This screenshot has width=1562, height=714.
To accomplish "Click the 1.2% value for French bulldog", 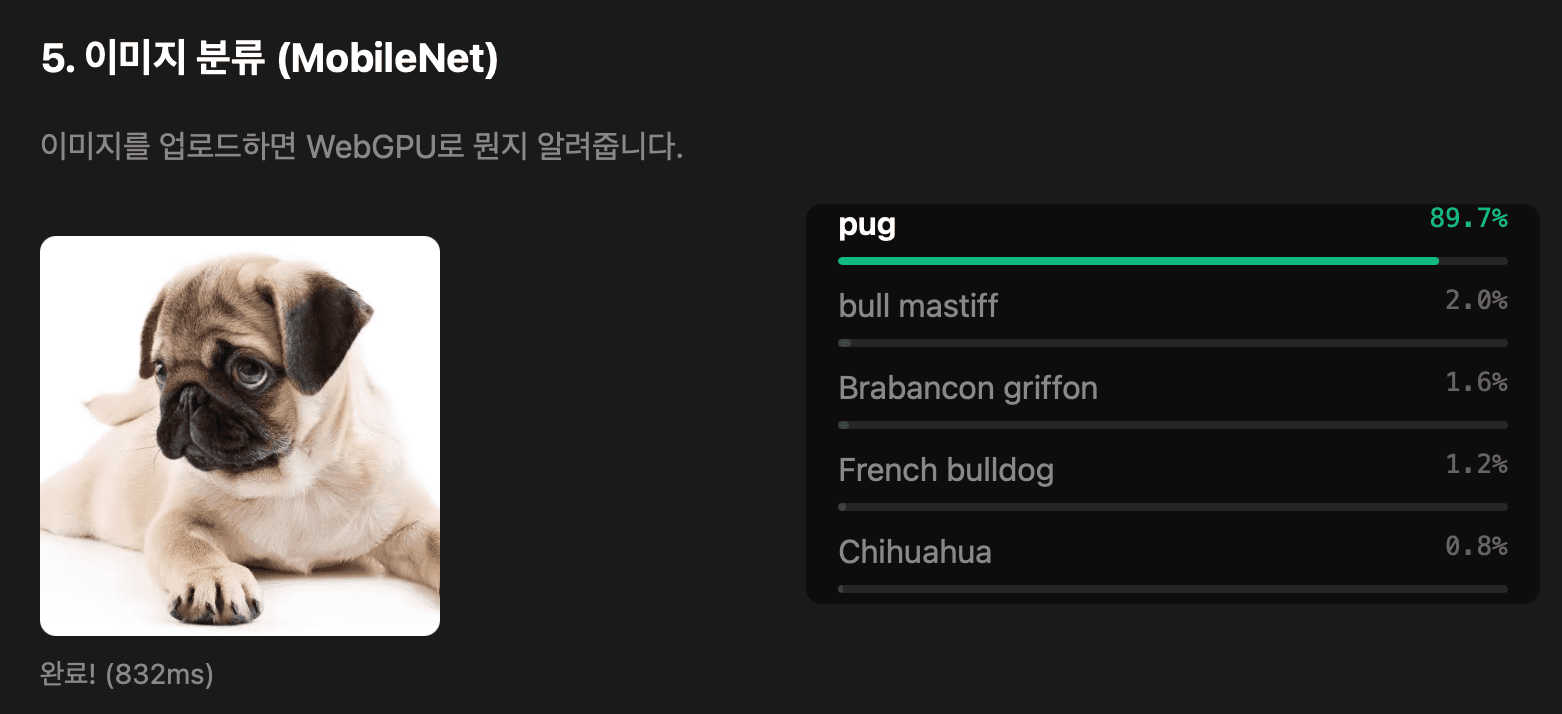I will point(1475,464).
